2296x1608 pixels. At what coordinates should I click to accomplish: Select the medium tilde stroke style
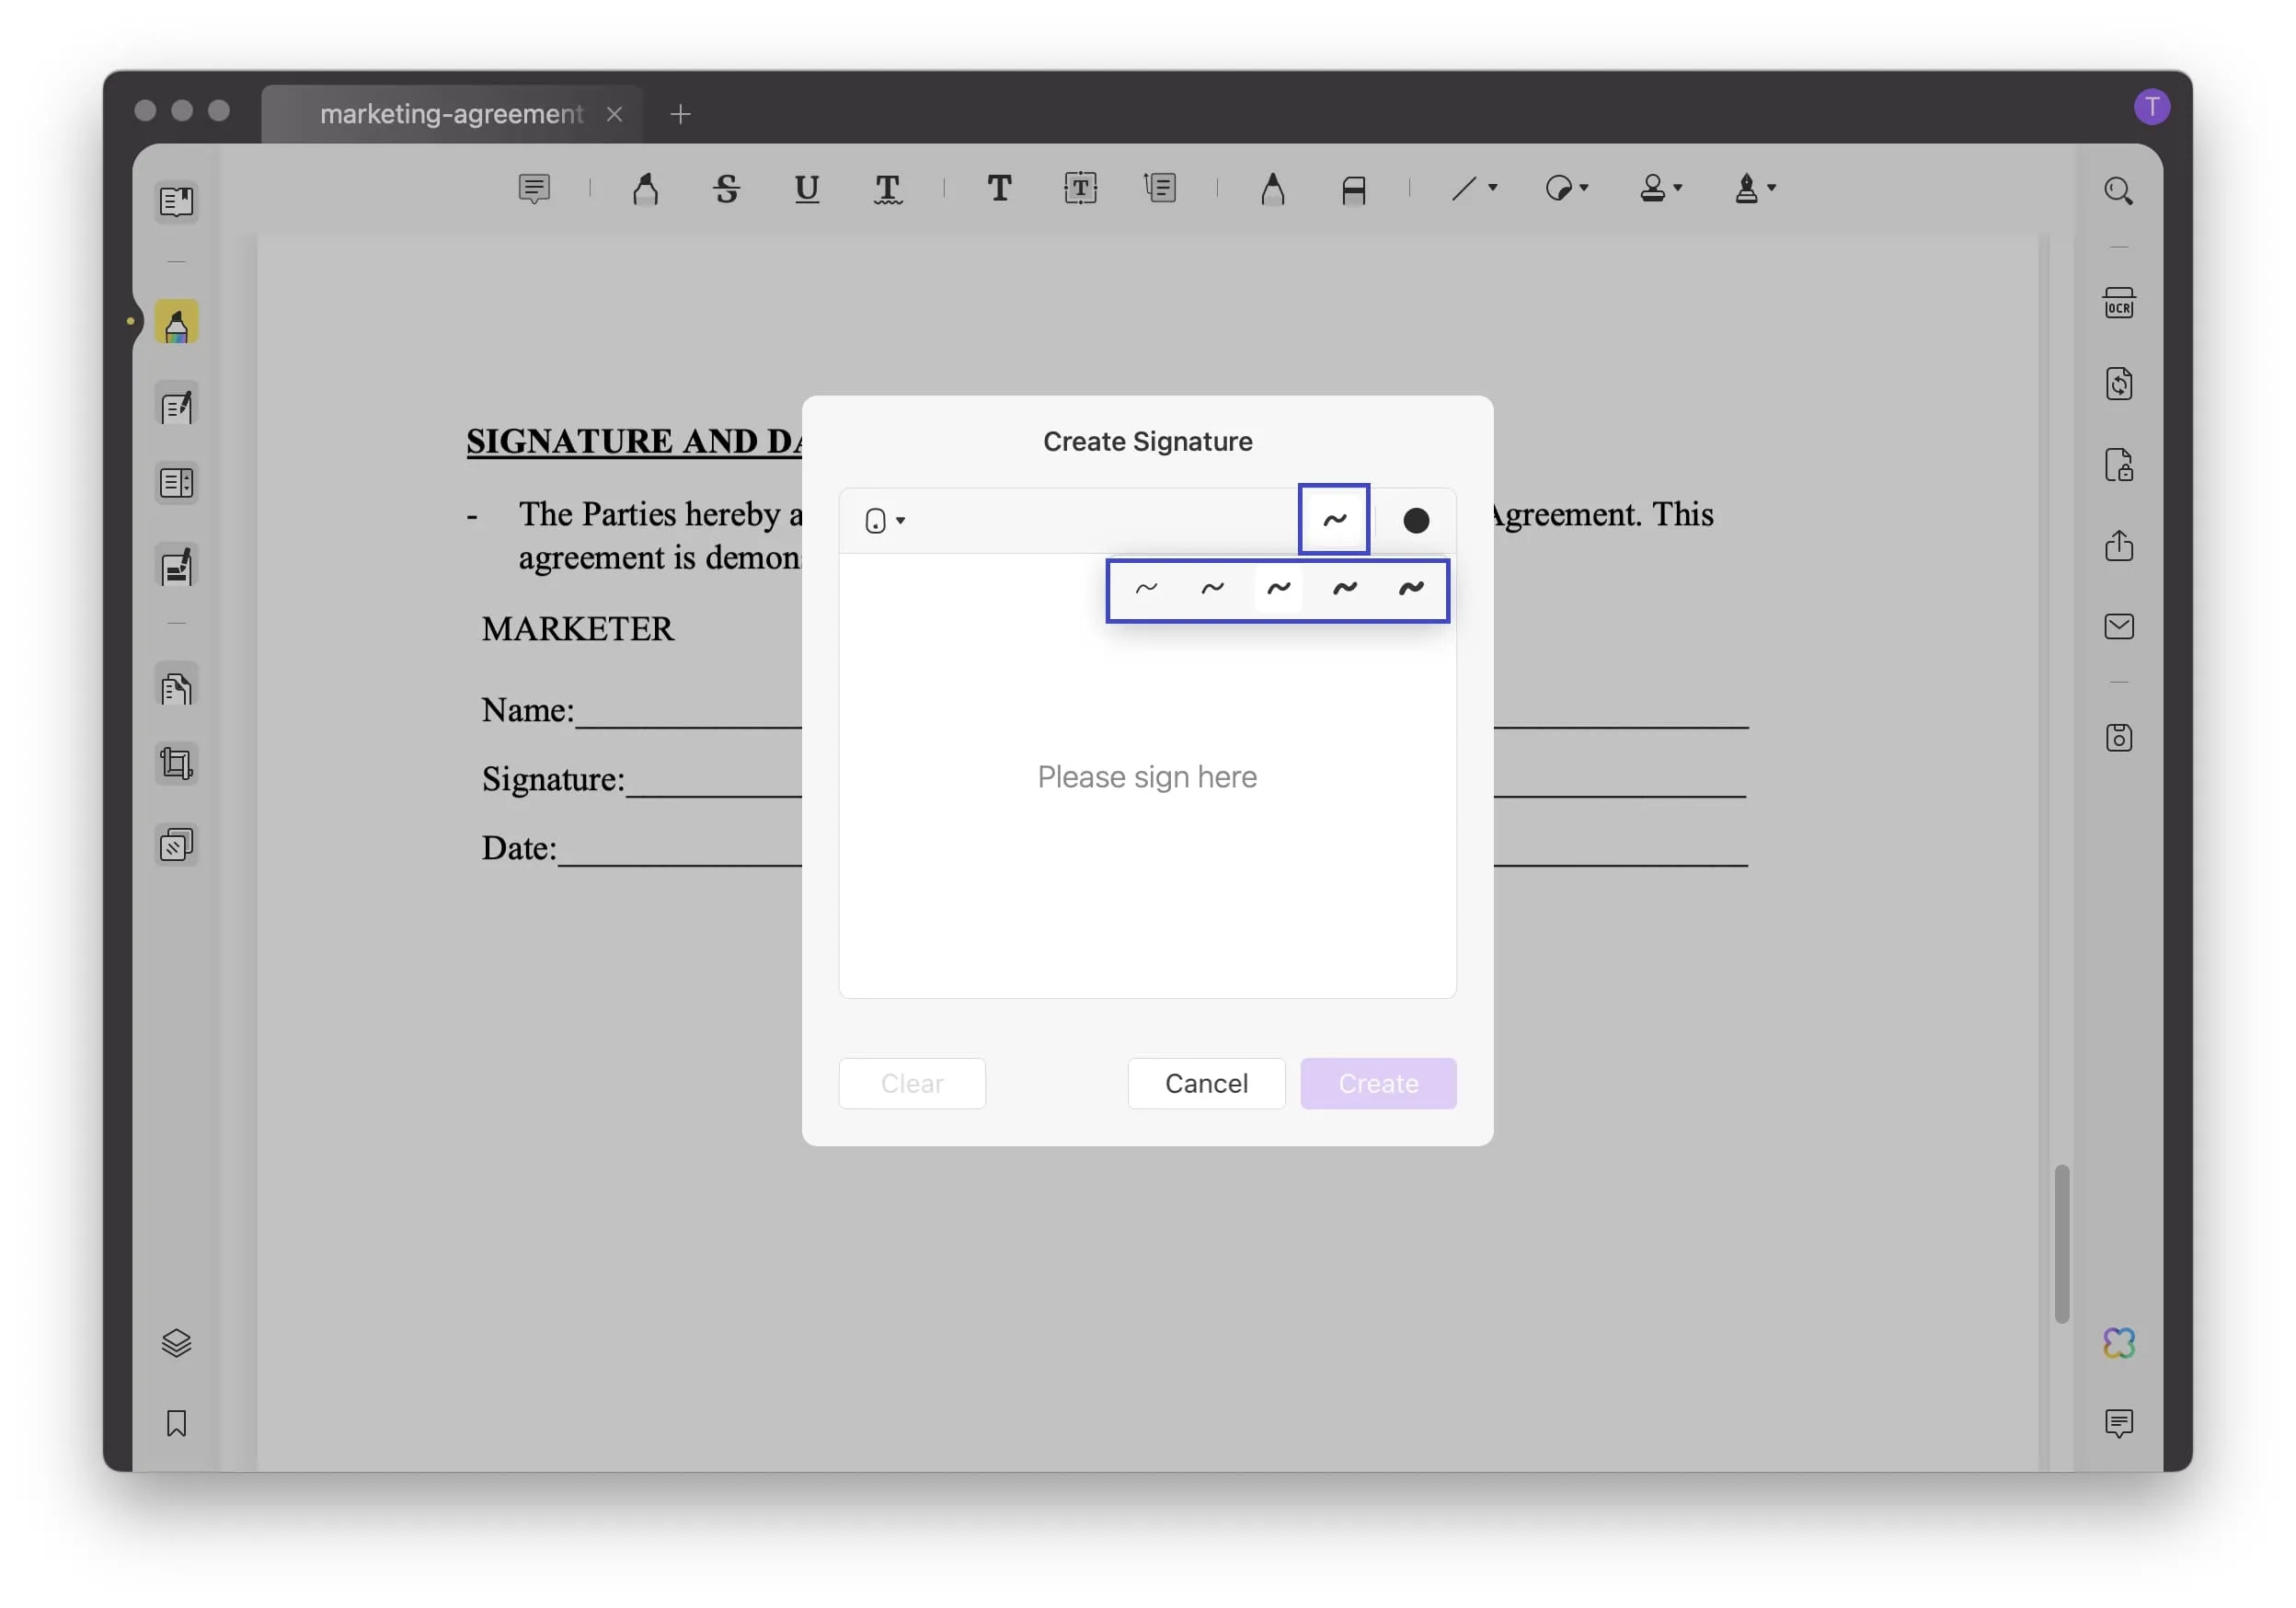coord(1279,588)
